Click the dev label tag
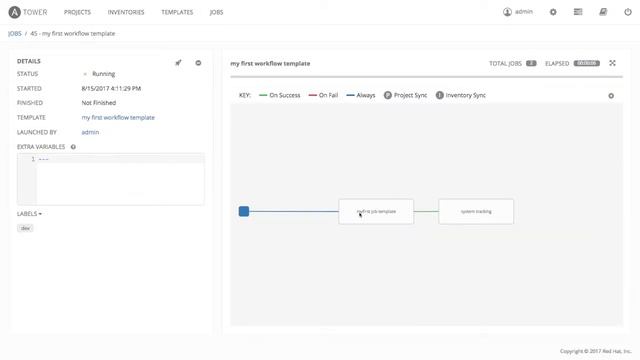The width and height of the screenshot is (640, 360). click(25, 228)
